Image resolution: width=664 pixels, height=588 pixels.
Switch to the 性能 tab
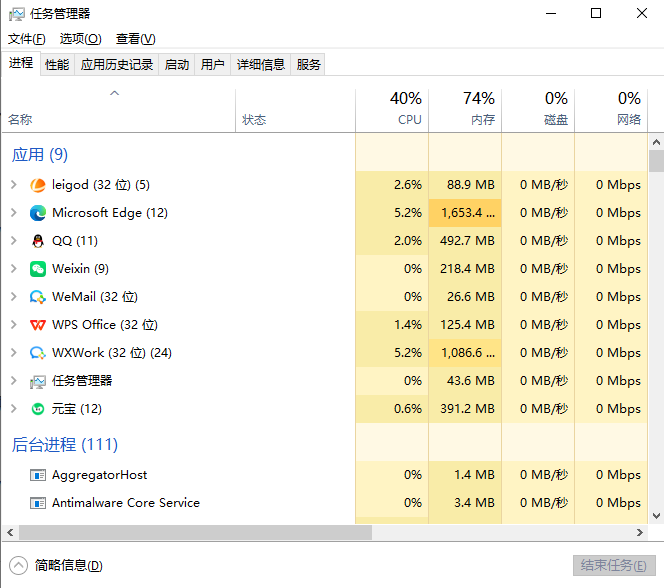[57, 65]
